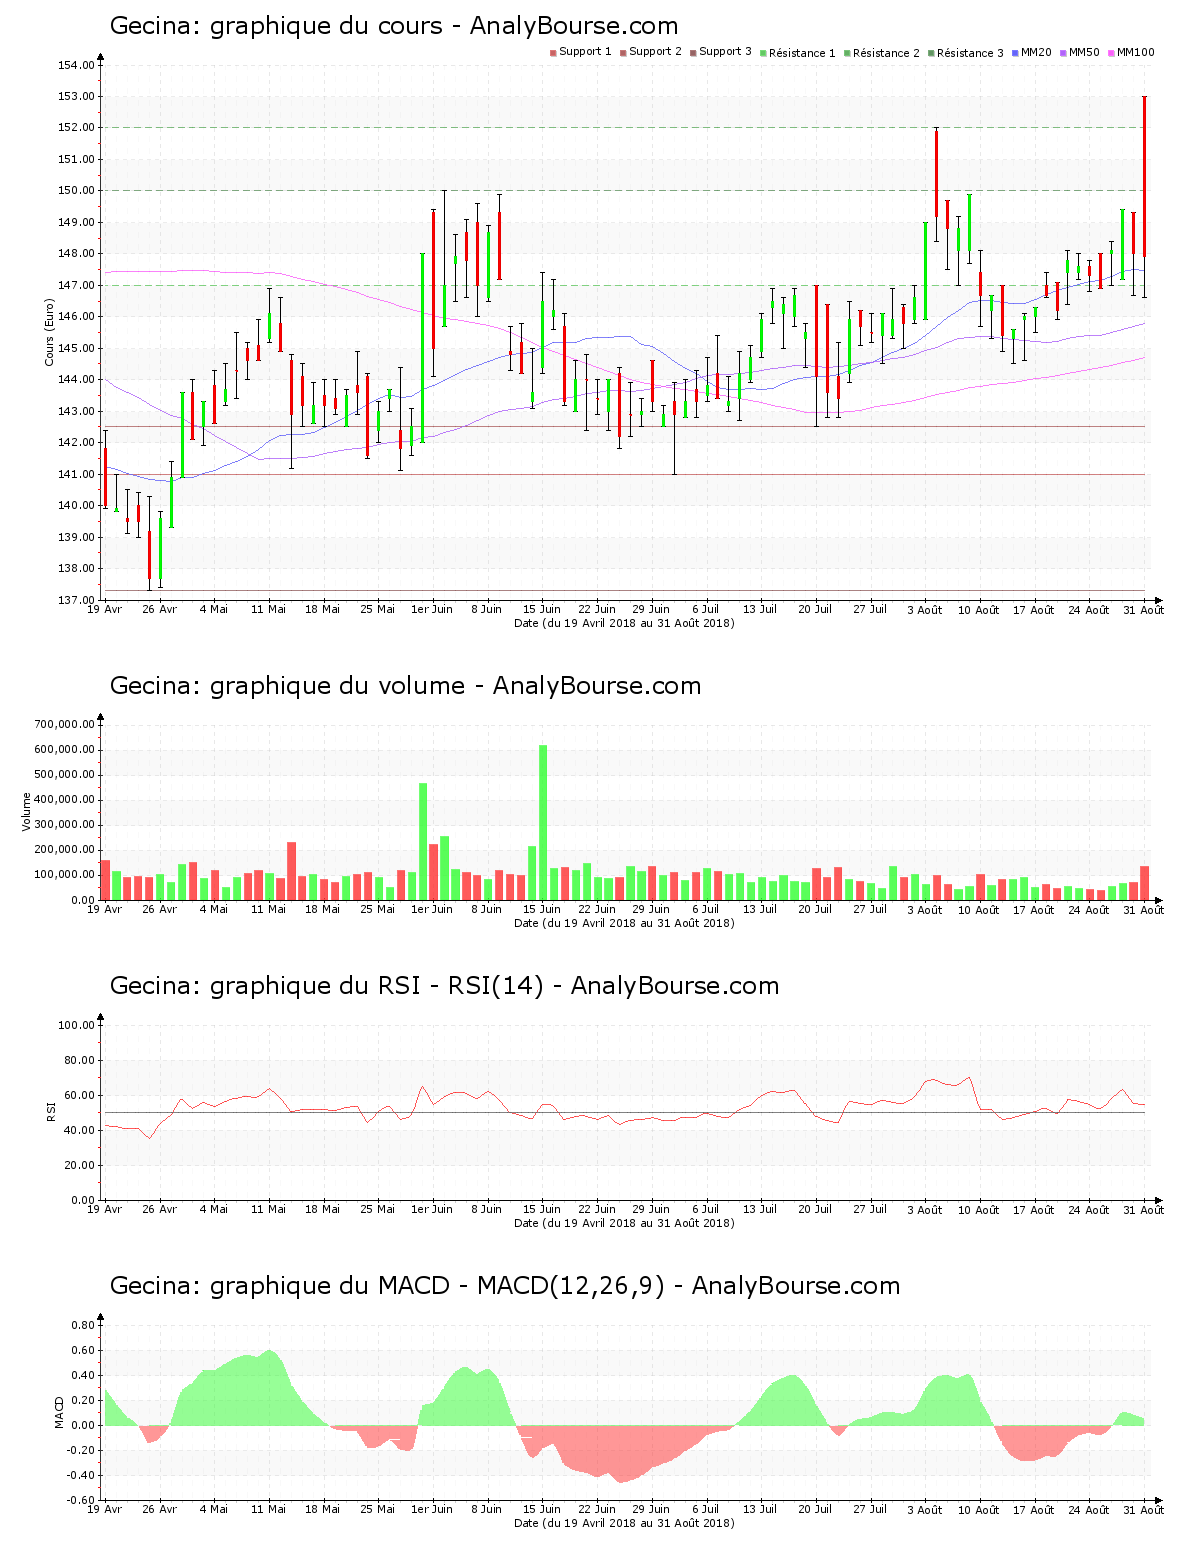Click the 142.00 price axis value

coord(77,443)
